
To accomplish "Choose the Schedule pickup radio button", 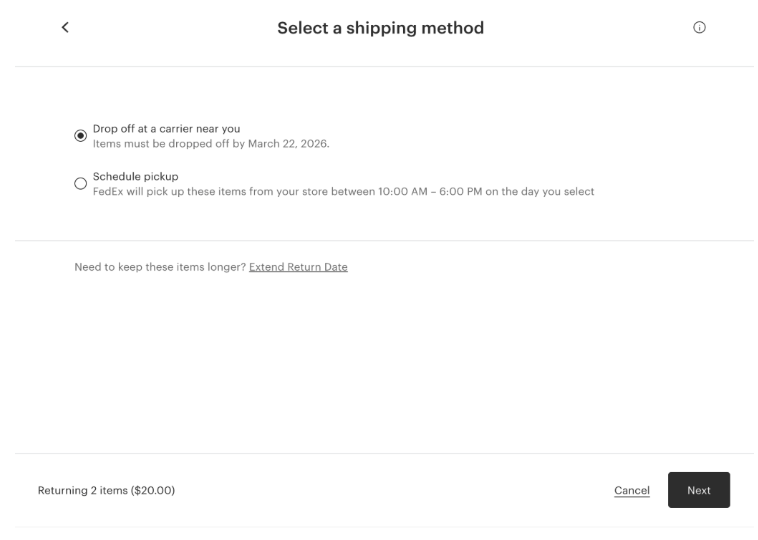I will click(x=81, y=183).
